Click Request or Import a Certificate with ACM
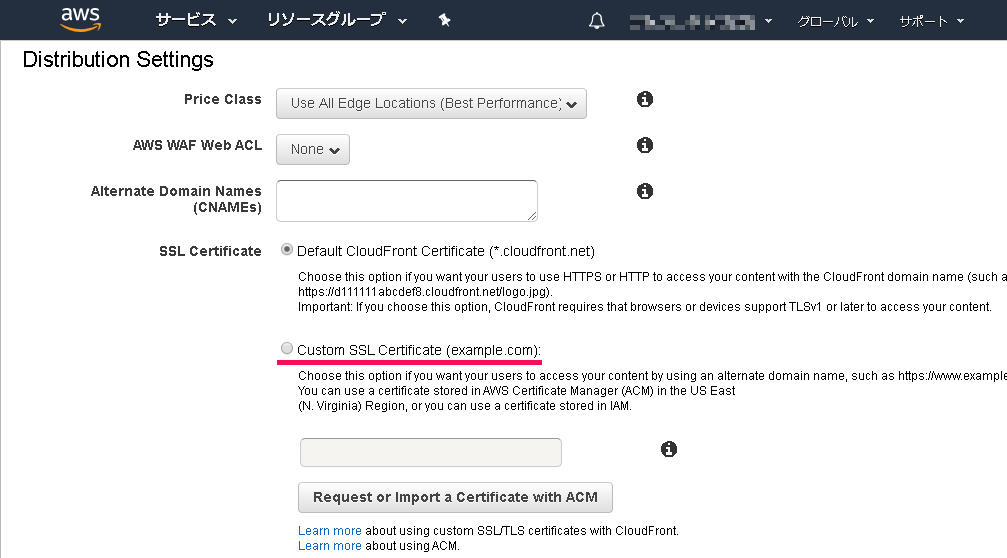Screen dimensions: 1007x558 point(455,498)
